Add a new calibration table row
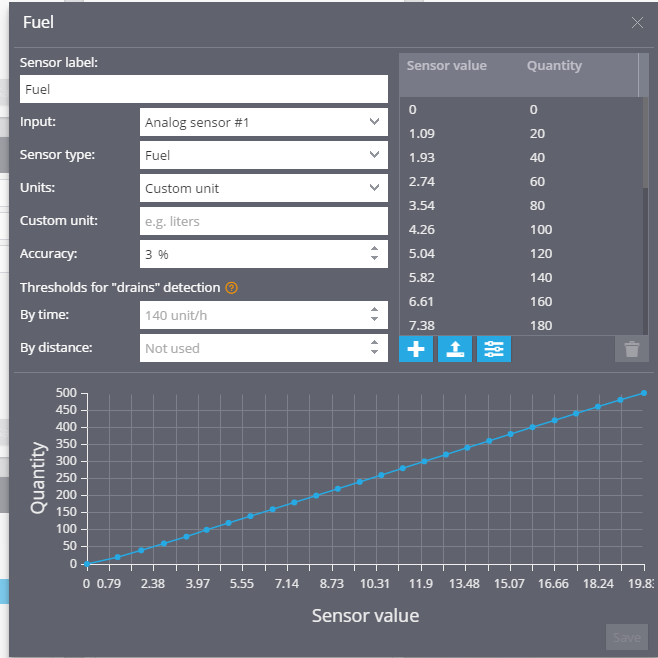Viewport: 658px width, 658px height. pyautogui.click(x=415, y=349)
